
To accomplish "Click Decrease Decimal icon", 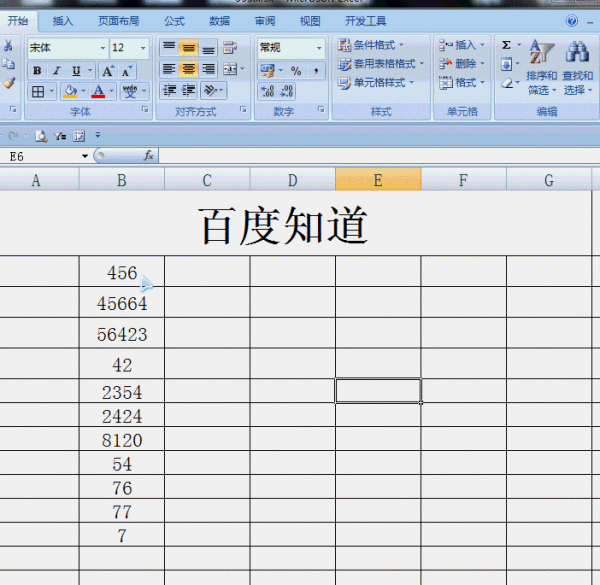I will pos(286,91).
